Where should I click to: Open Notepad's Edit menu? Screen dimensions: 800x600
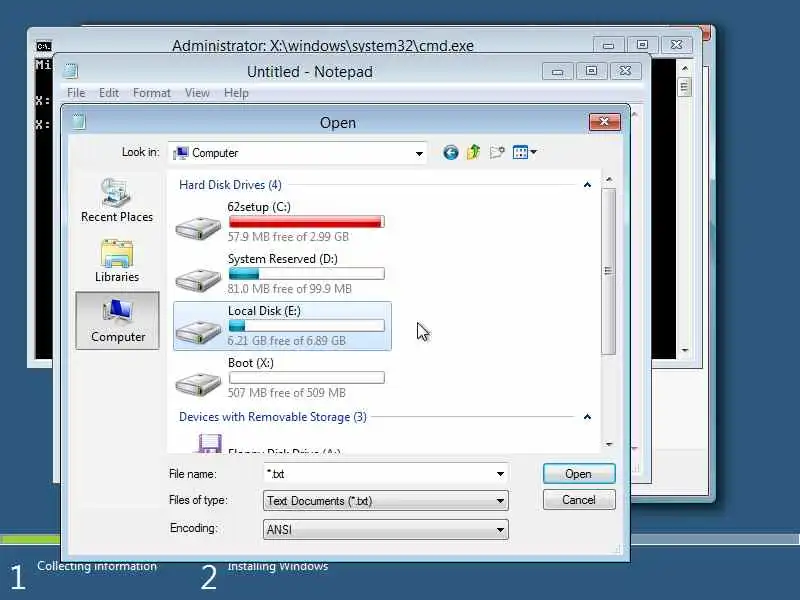pos(109,93)
